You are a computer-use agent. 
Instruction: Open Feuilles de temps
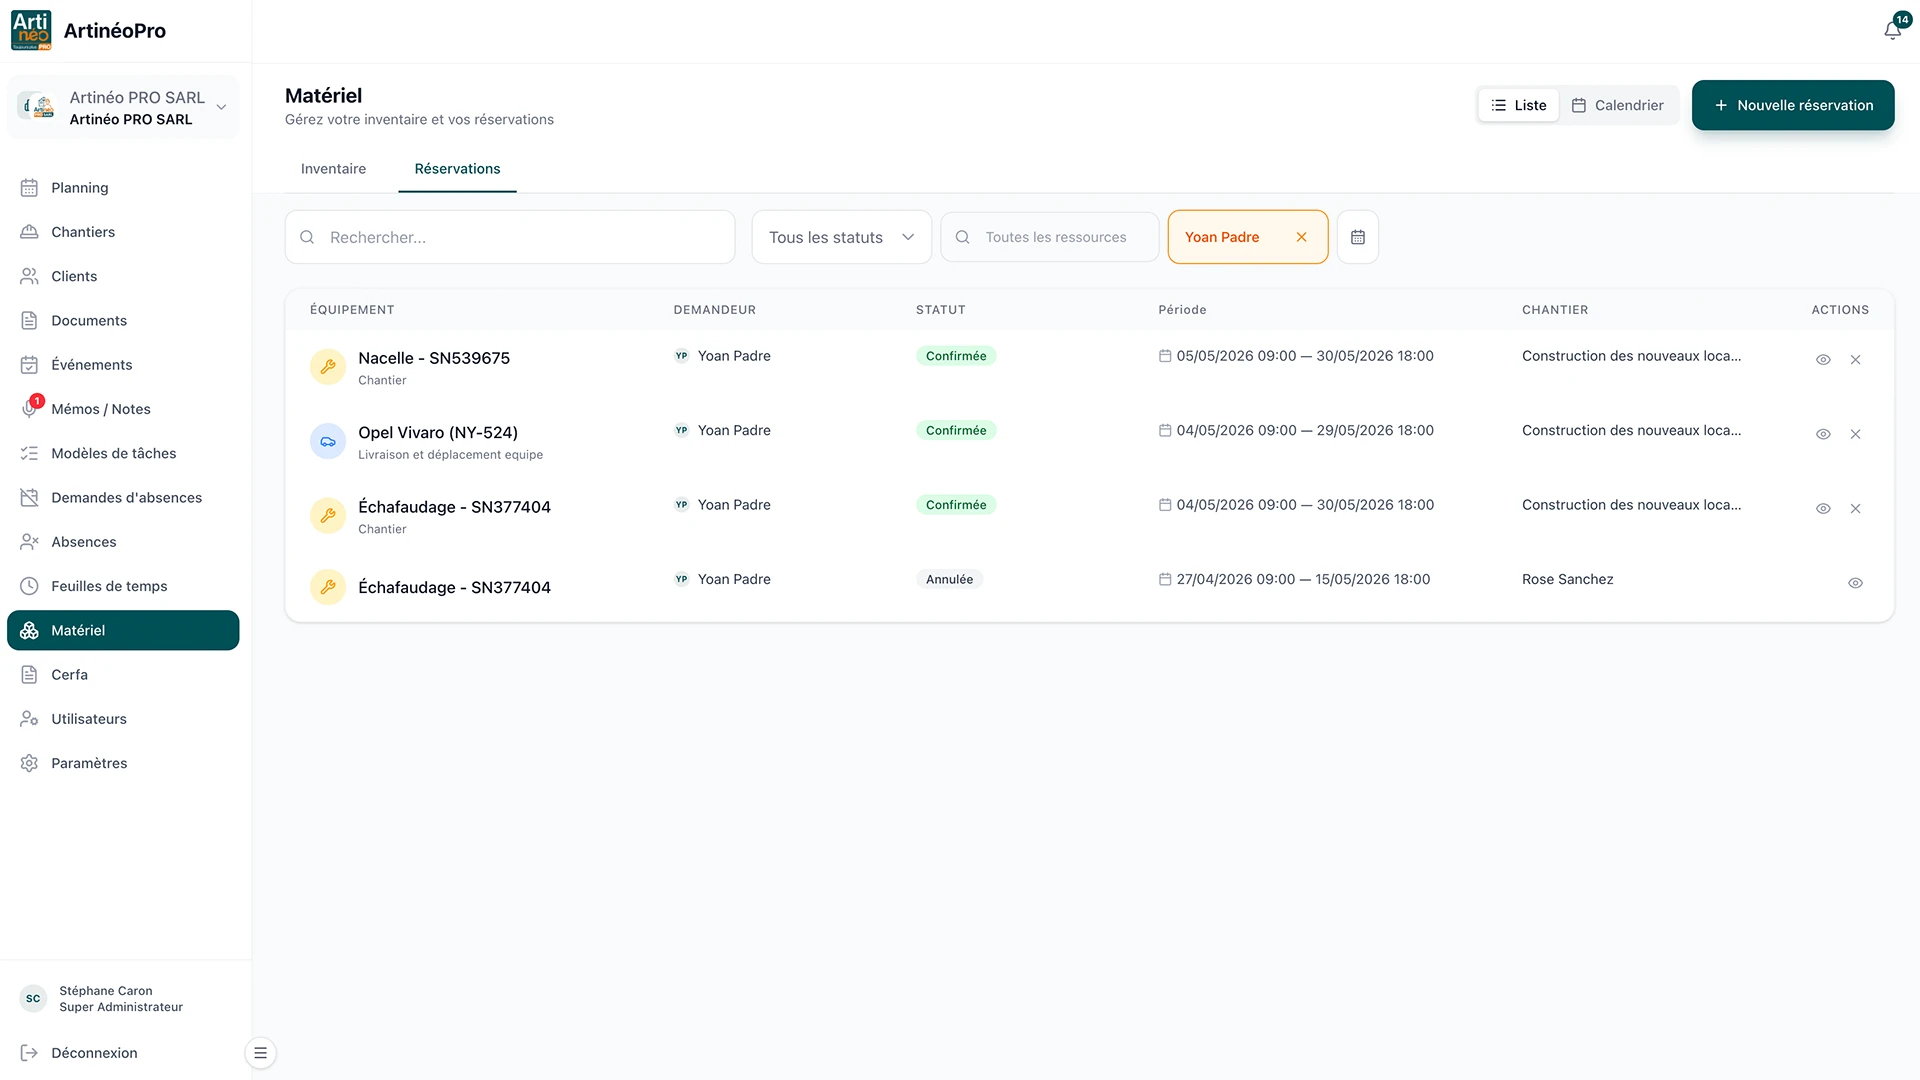[123, 586]
